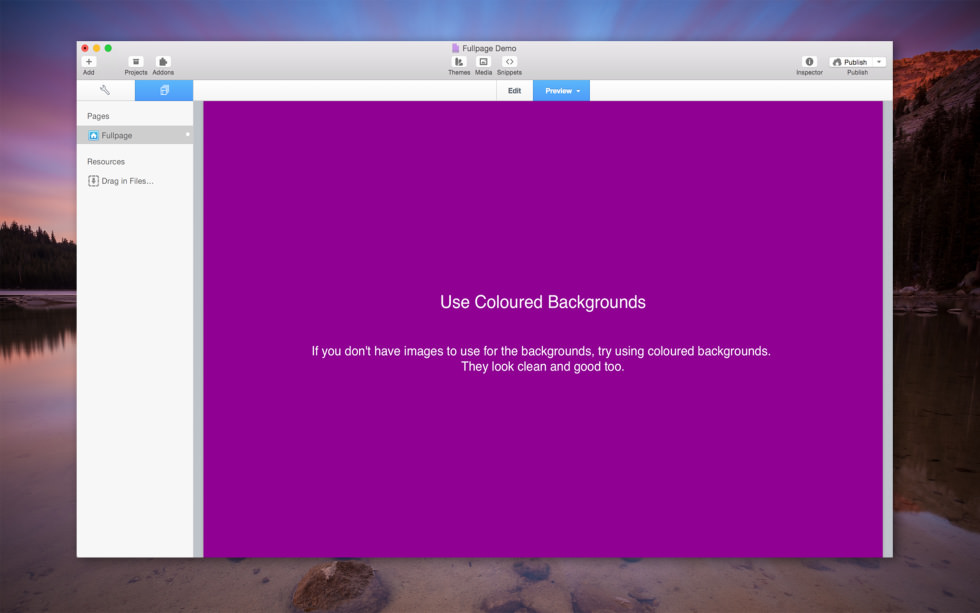Open the Projects toolbar icon
This screenshot has height=613, width=980.
(x=136, y=62)
